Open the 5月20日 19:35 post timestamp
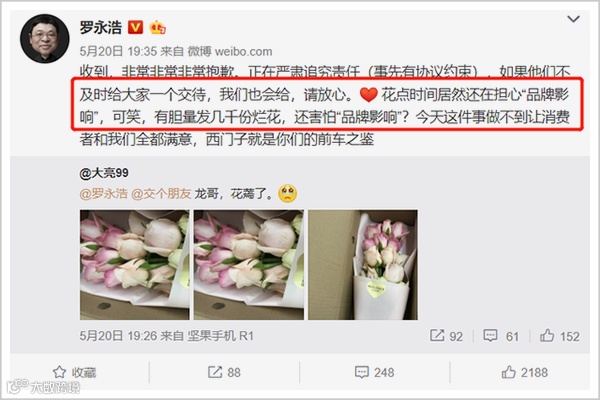 (118, 51)
